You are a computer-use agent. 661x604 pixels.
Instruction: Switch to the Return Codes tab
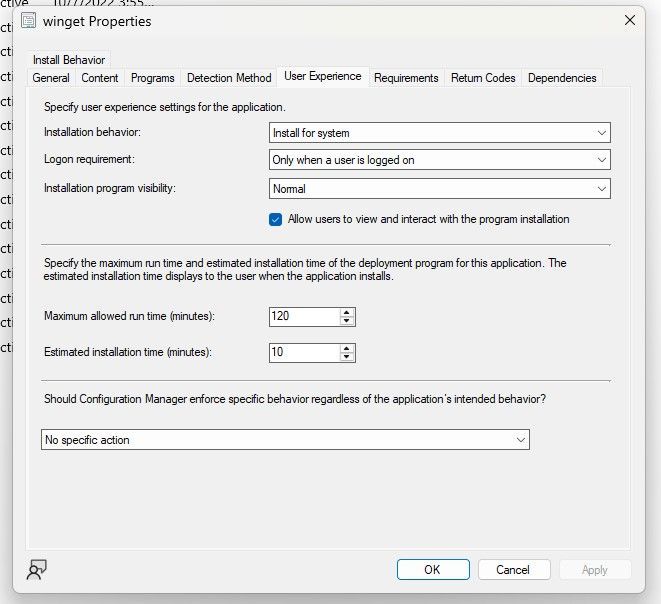click(483, 78)
